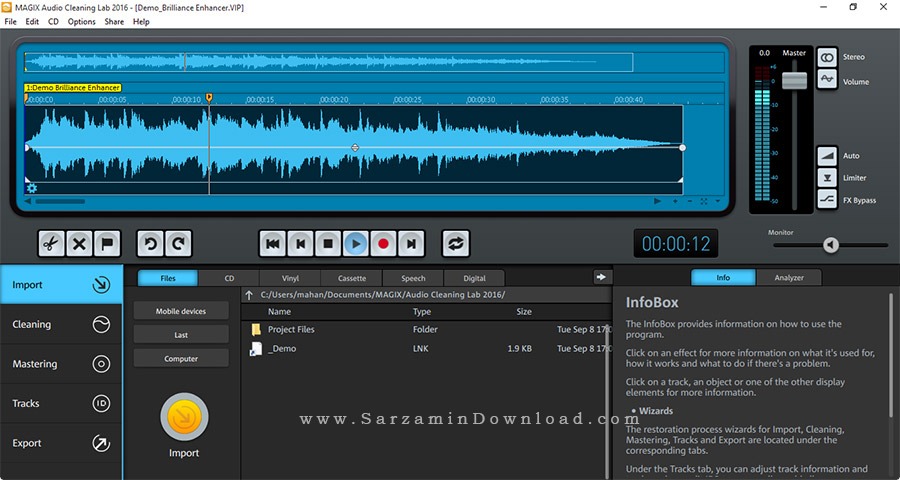Click the arrow button beside Digital tab
The image size is (900, 480).
tap(601, 277)
